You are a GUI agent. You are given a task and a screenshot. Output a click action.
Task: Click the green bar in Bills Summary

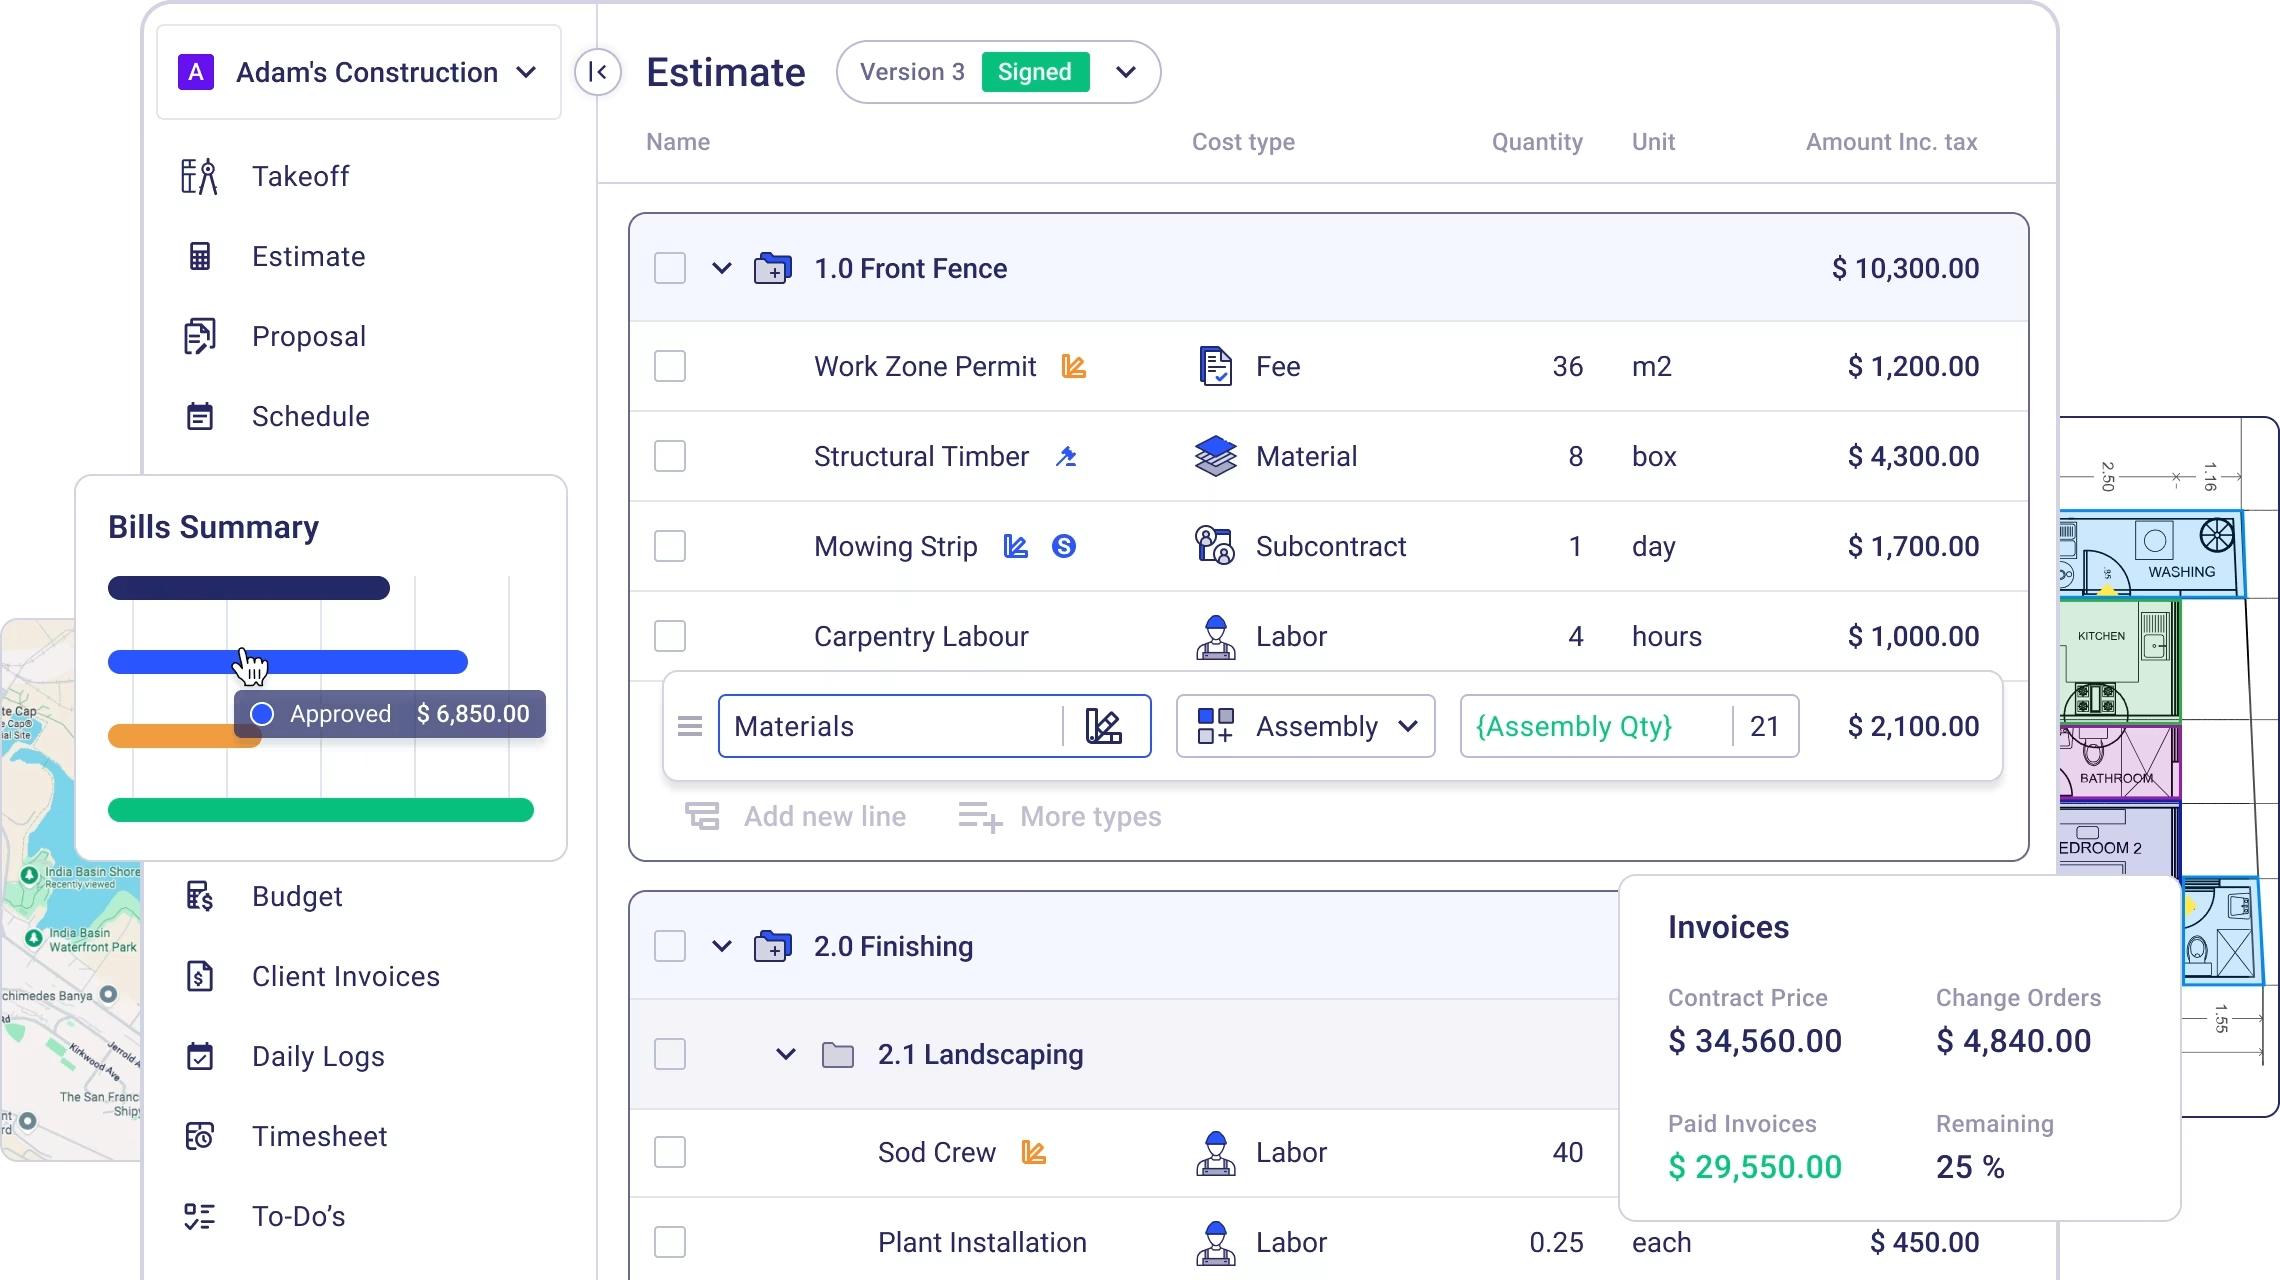[x=321, y=810]
